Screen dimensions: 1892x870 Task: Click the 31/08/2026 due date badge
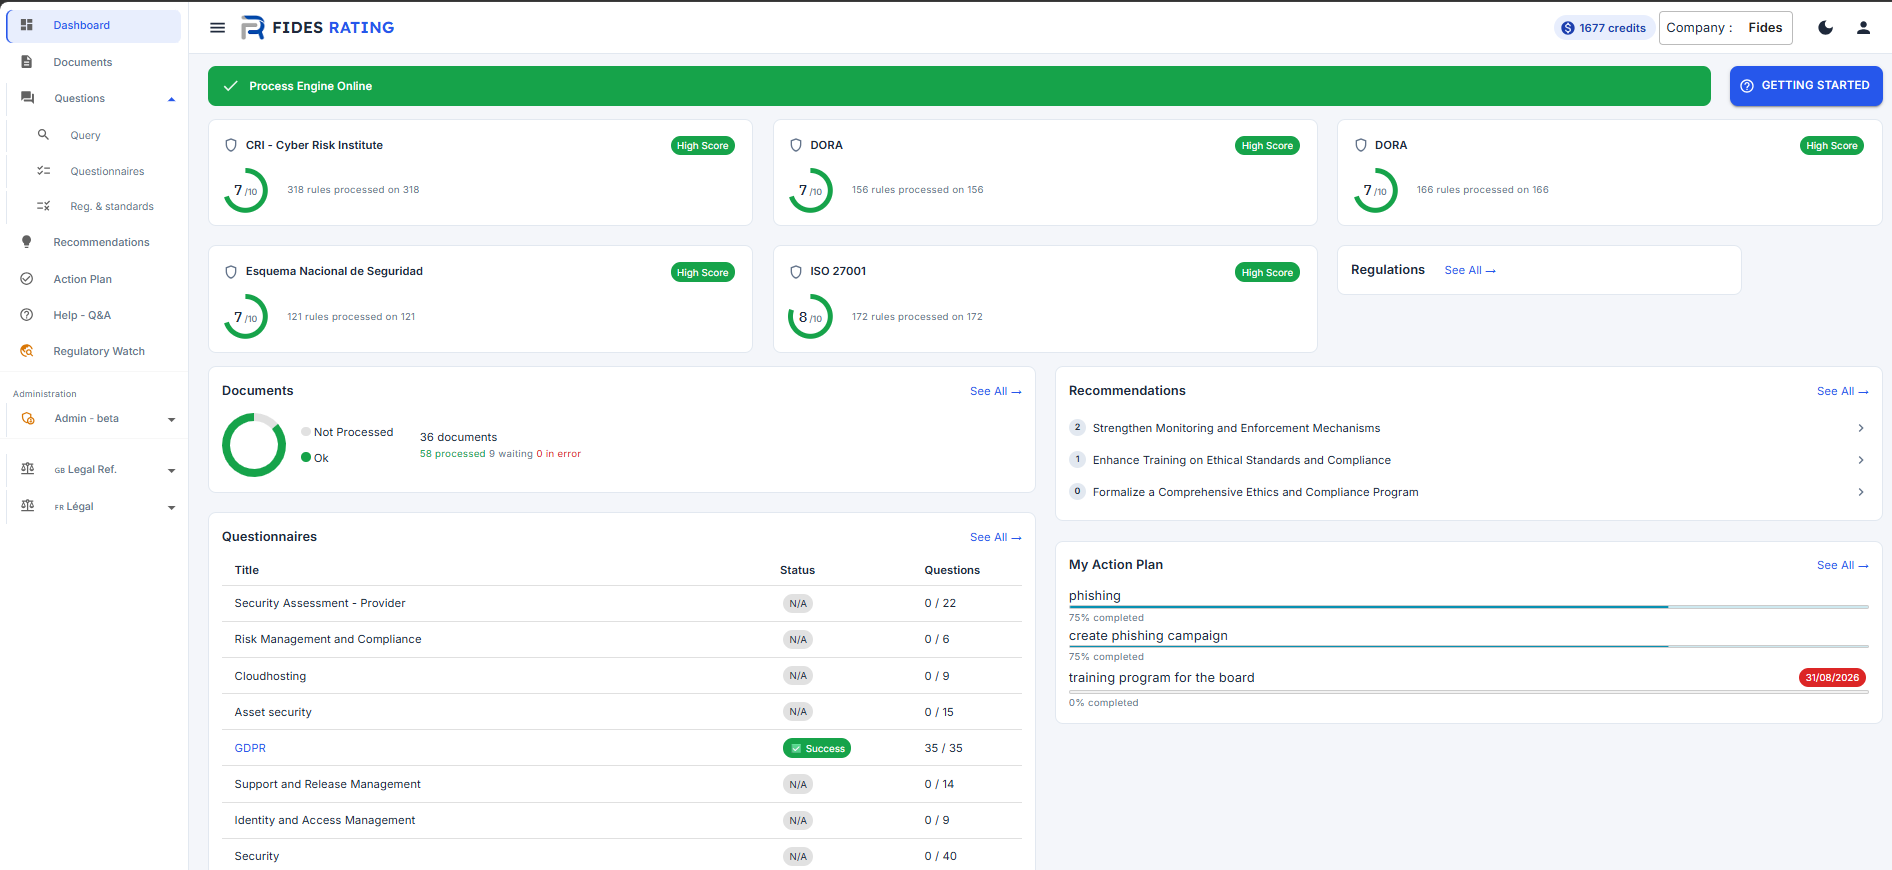pyautogui.click(x=1832, y=678)
